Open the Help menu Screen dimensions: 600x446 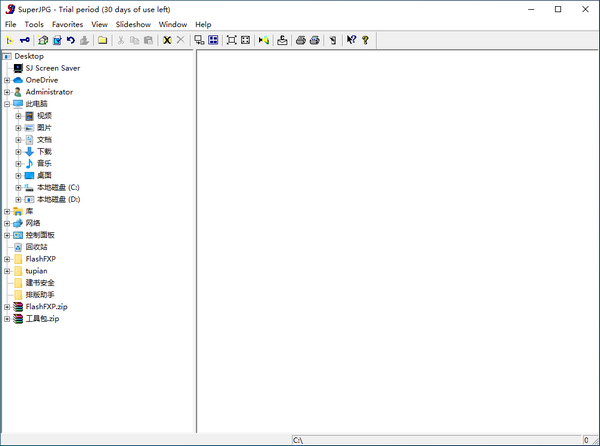pyautogui.click(x=203, y=24)
